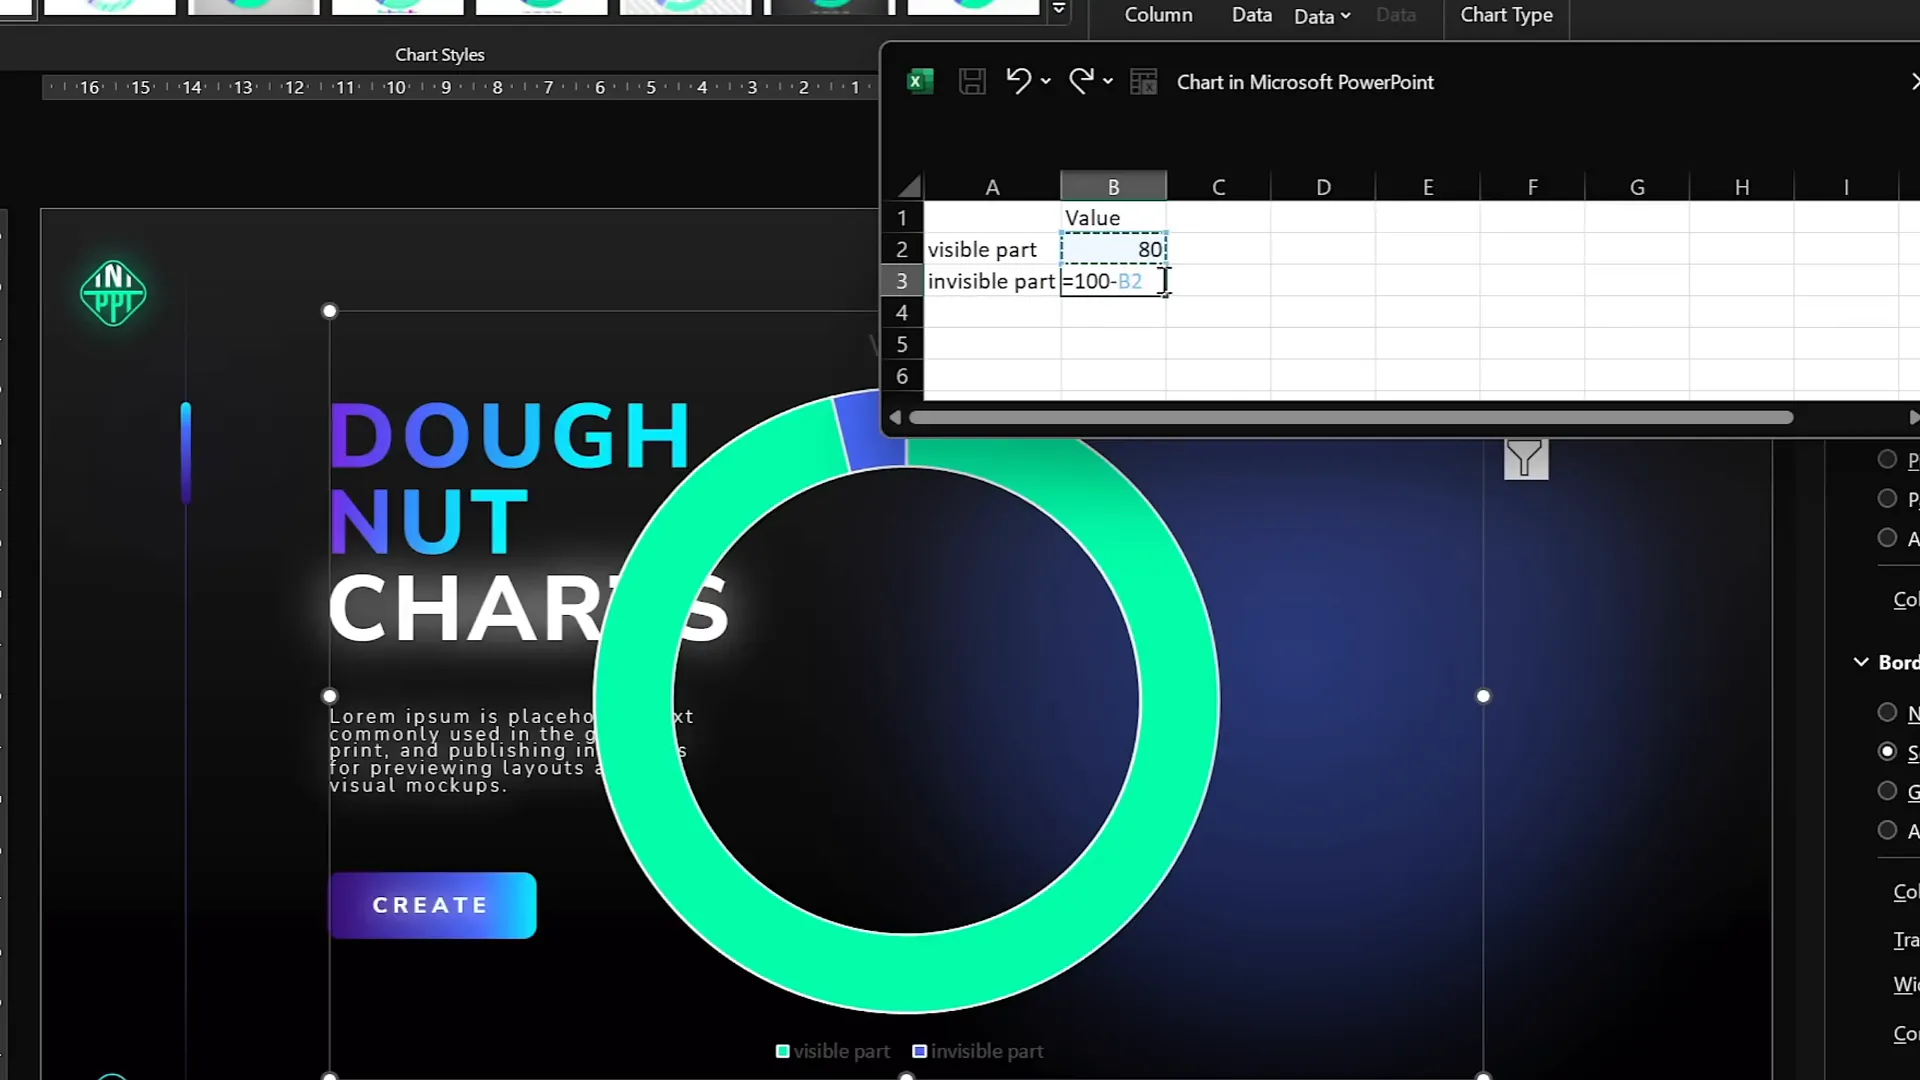Open the Undo history dropdown arrow

[x=1046, y=82]
